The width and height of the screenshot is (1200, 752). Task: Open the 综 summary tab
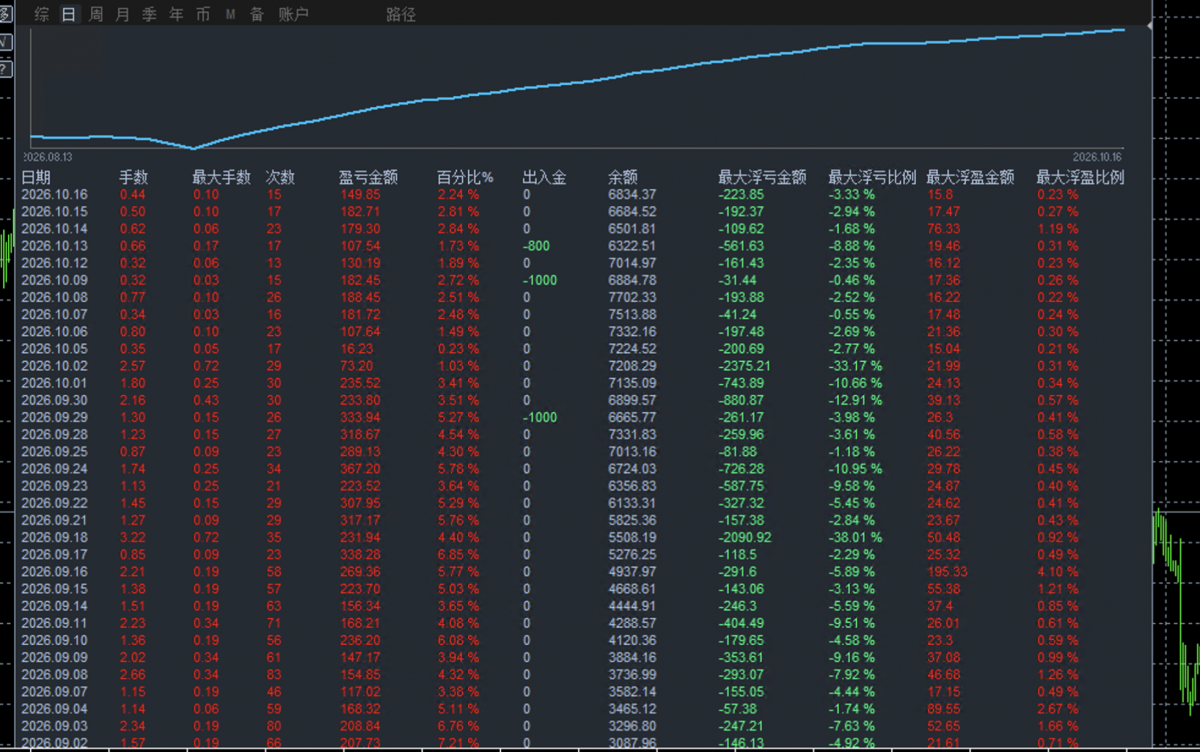41,15
